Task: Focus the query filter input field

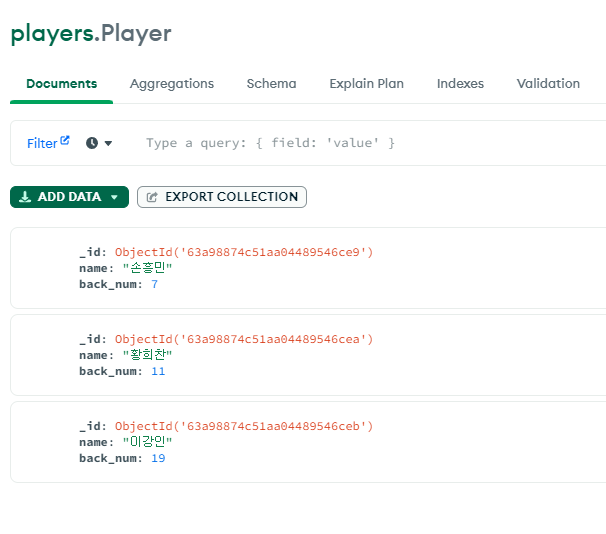Action: (x=371, y=143)
